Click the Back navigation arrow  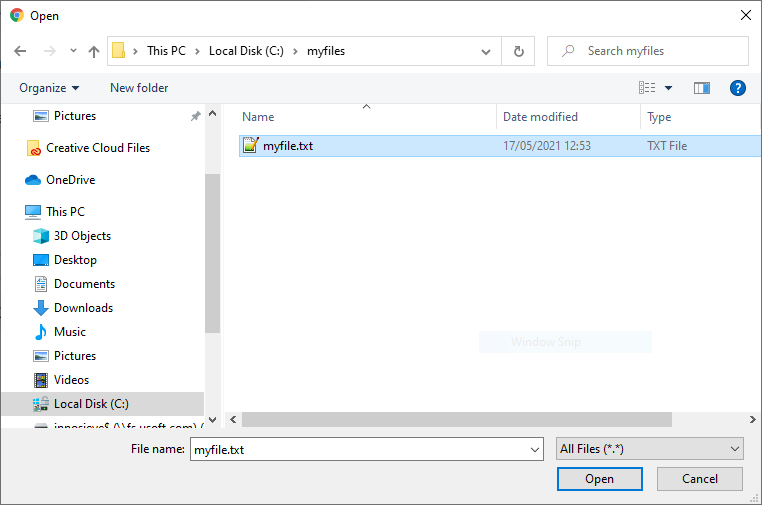21,51
